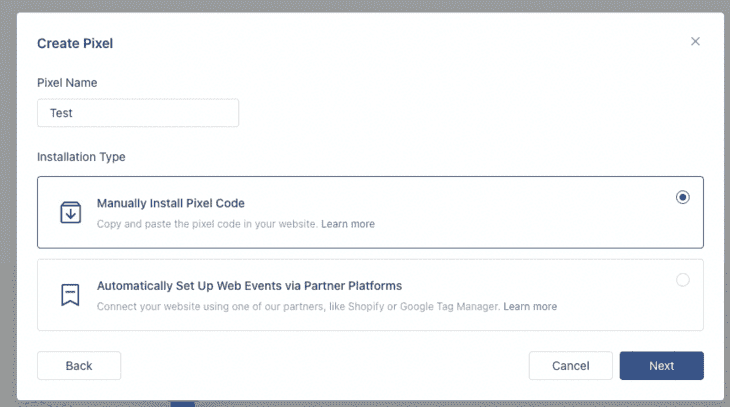Click the dimmed background left of the dialog
730x407 pixels.
pos(8,205)
